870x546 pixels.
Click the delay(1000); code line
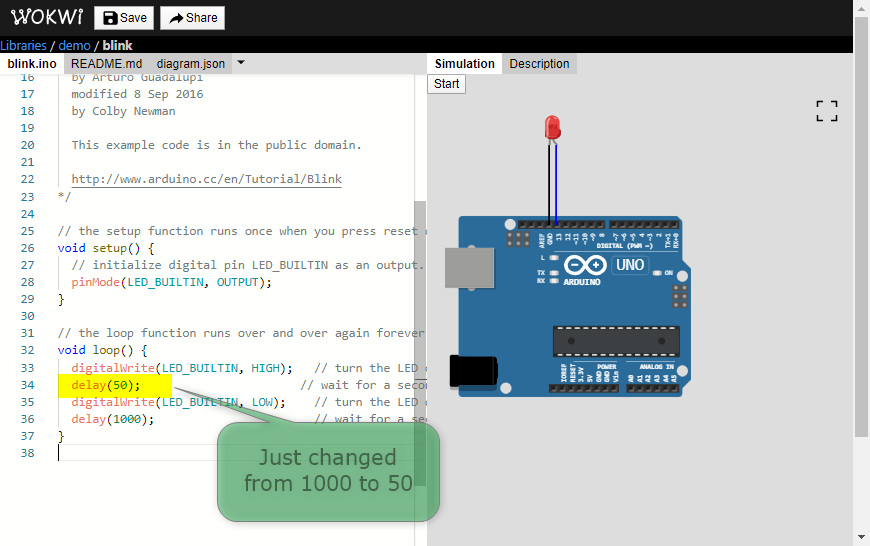click(x=113, y=419)
